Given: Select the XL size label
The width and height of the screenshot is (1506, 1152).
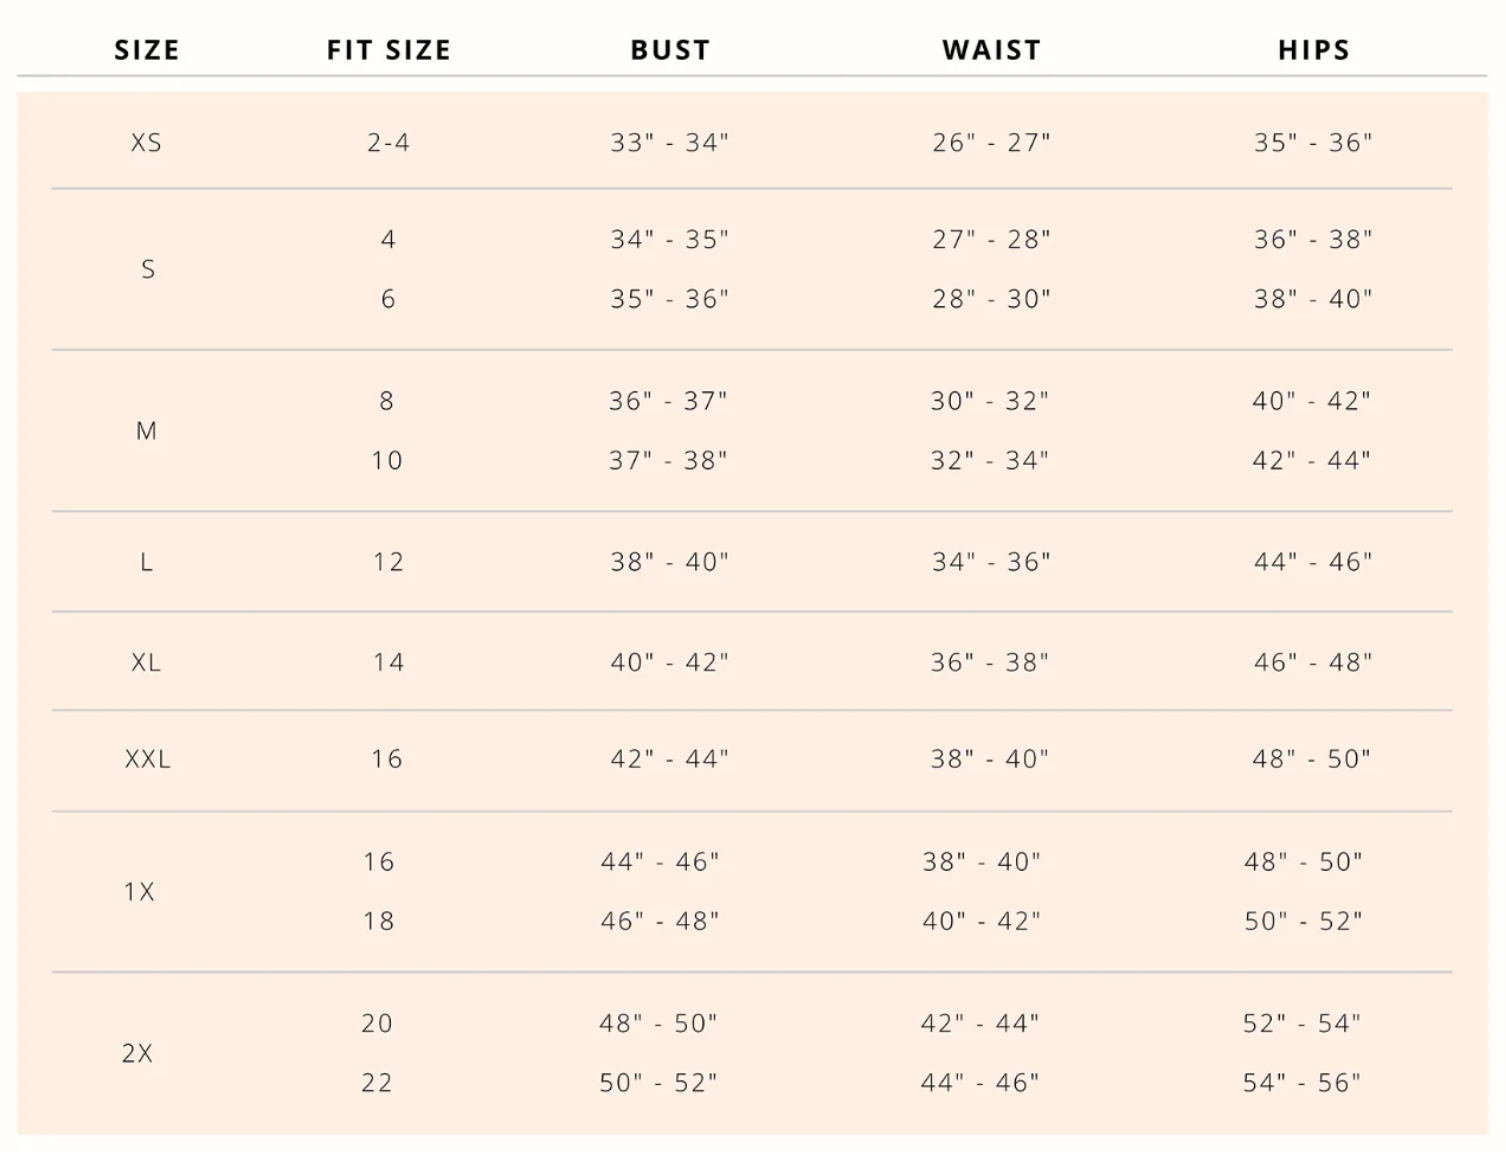Looking at the screenshot, I should click(146, 662).
